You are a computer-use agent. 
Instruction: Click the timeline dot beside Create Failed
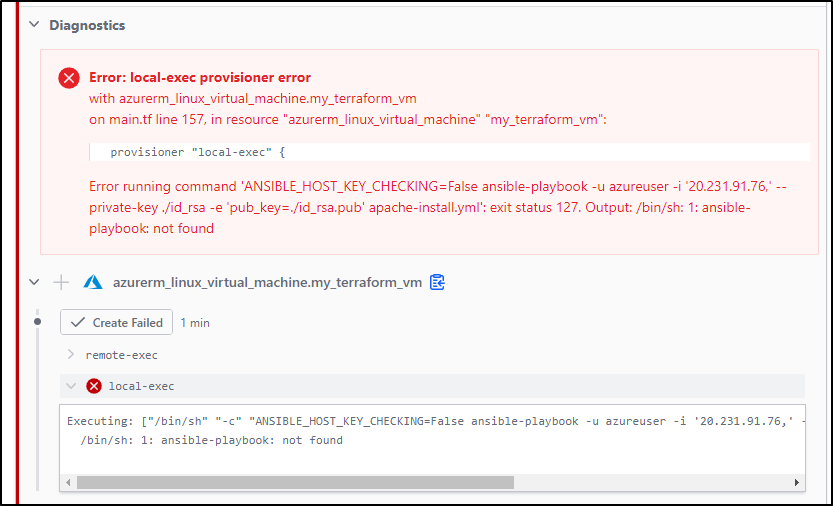(x=37, y=322)
